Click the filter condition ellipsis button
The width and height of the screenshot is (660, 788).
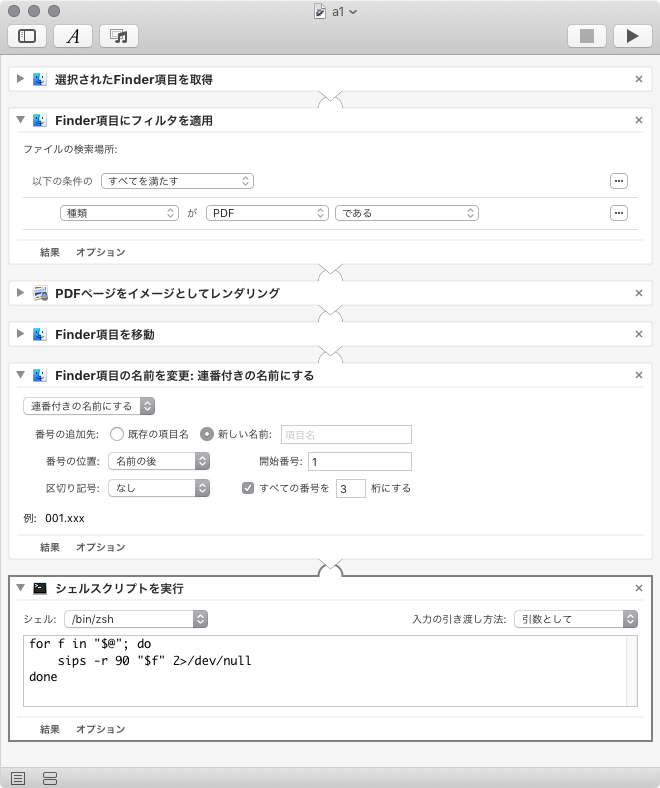coord(619,213)
